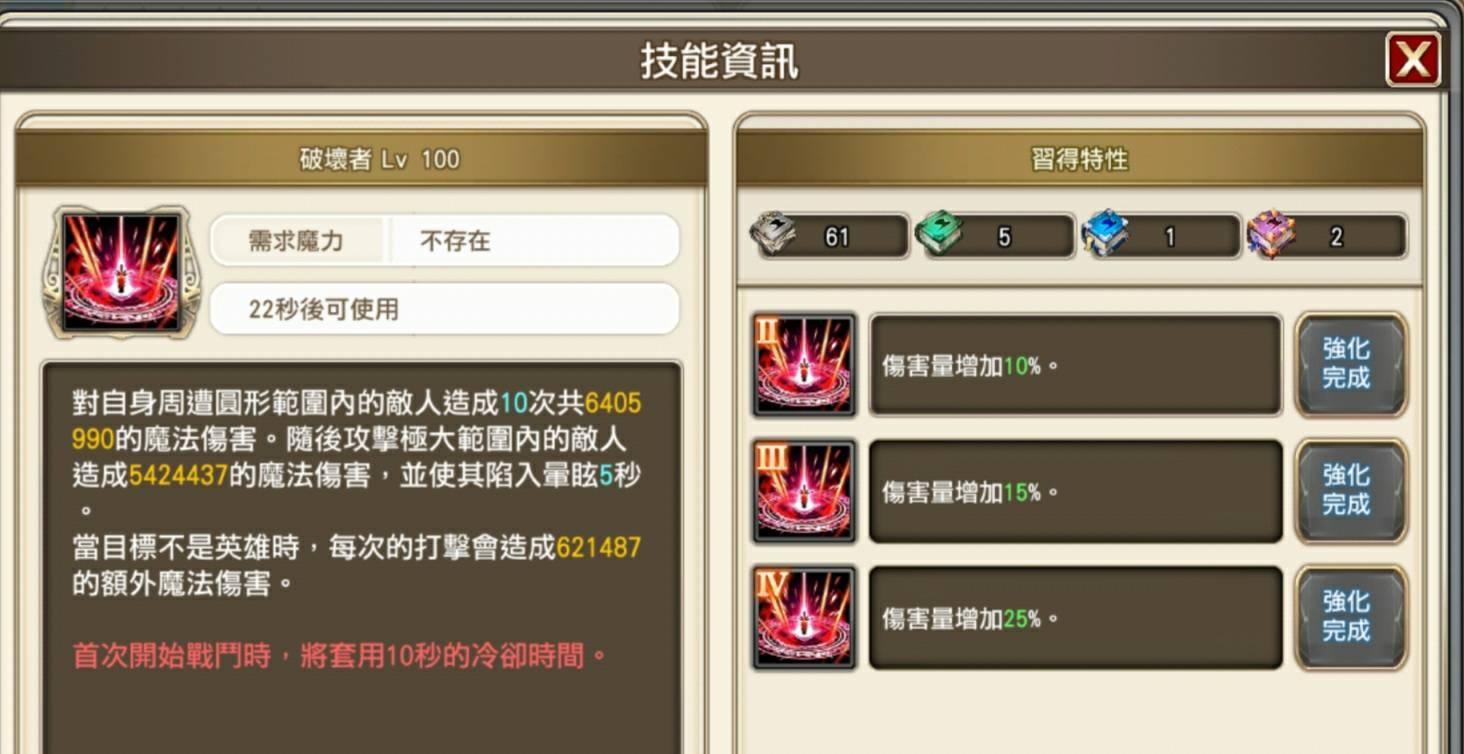Select the tier III trait skill icon
This screenshot has height=754, width=1464.
[x=804, y=491]
